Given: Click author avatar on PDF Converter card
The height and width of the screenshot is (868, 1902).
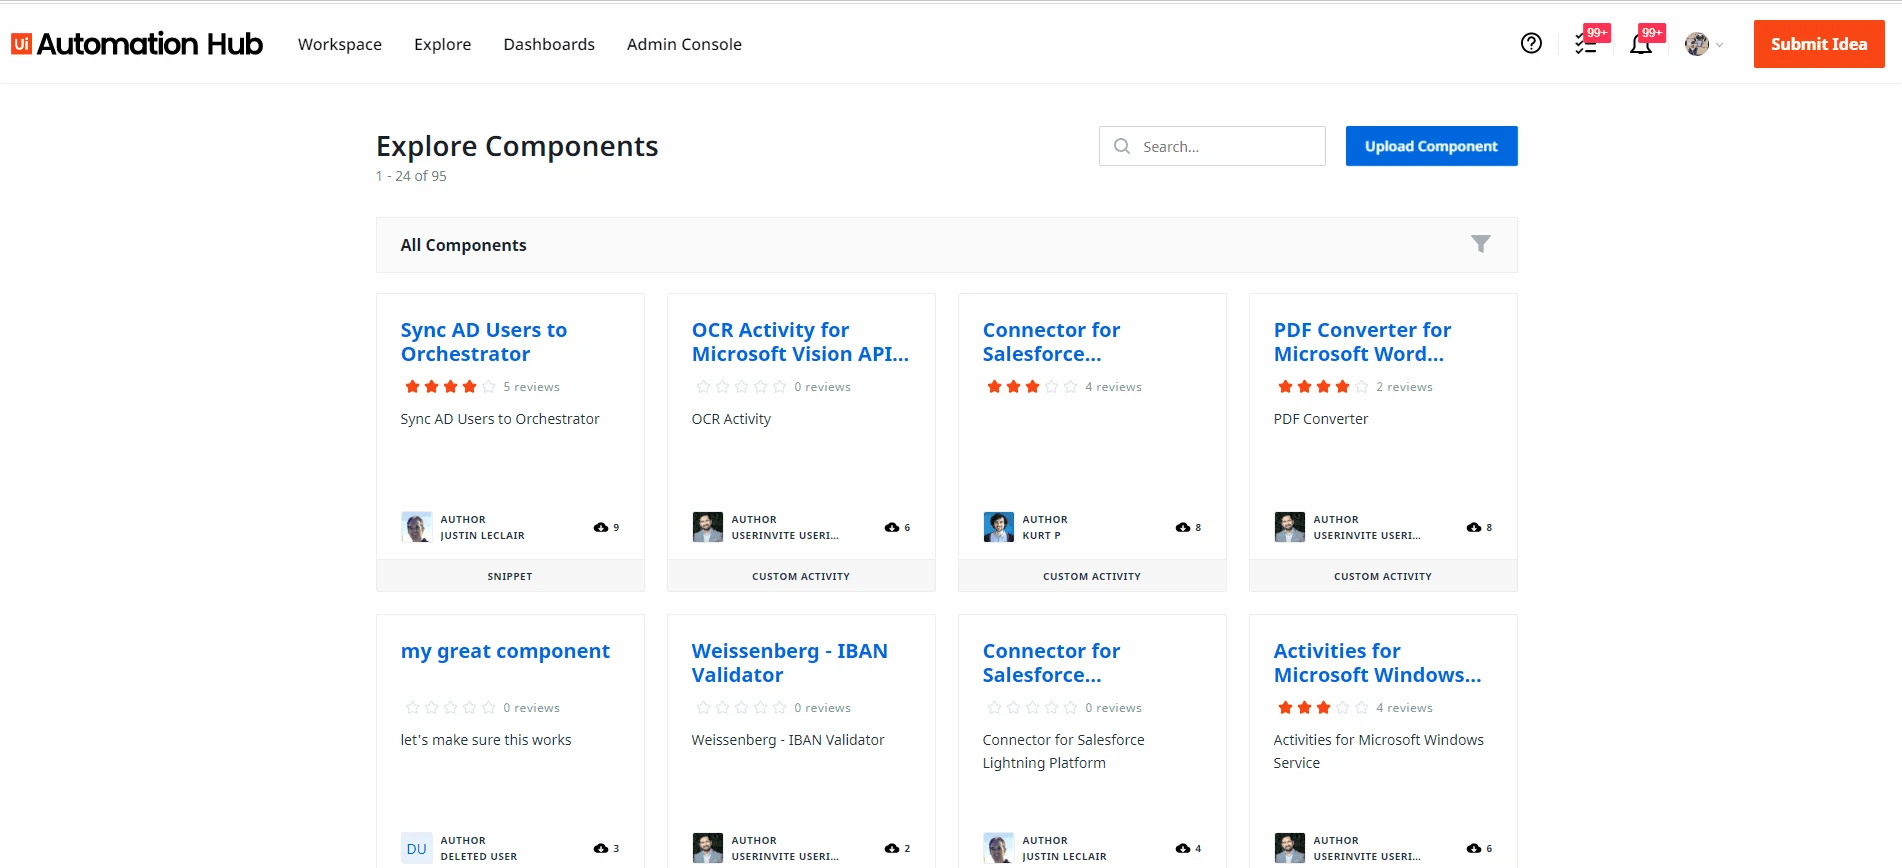Looking at the screenshot, I should [1289, 527].
